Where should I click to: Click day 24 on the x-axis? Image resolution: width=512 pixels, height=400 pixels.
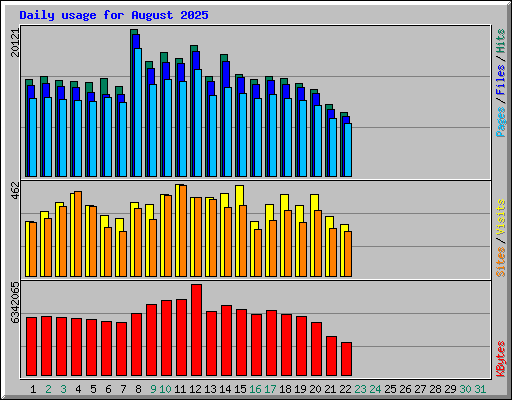coord(375,389)
